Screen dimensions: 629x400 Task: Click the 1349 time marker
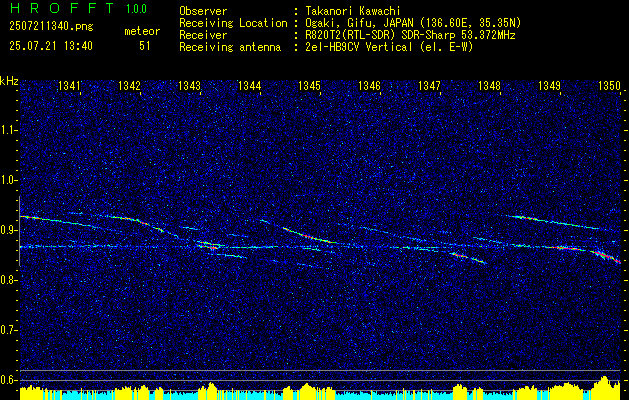(549, 85)
